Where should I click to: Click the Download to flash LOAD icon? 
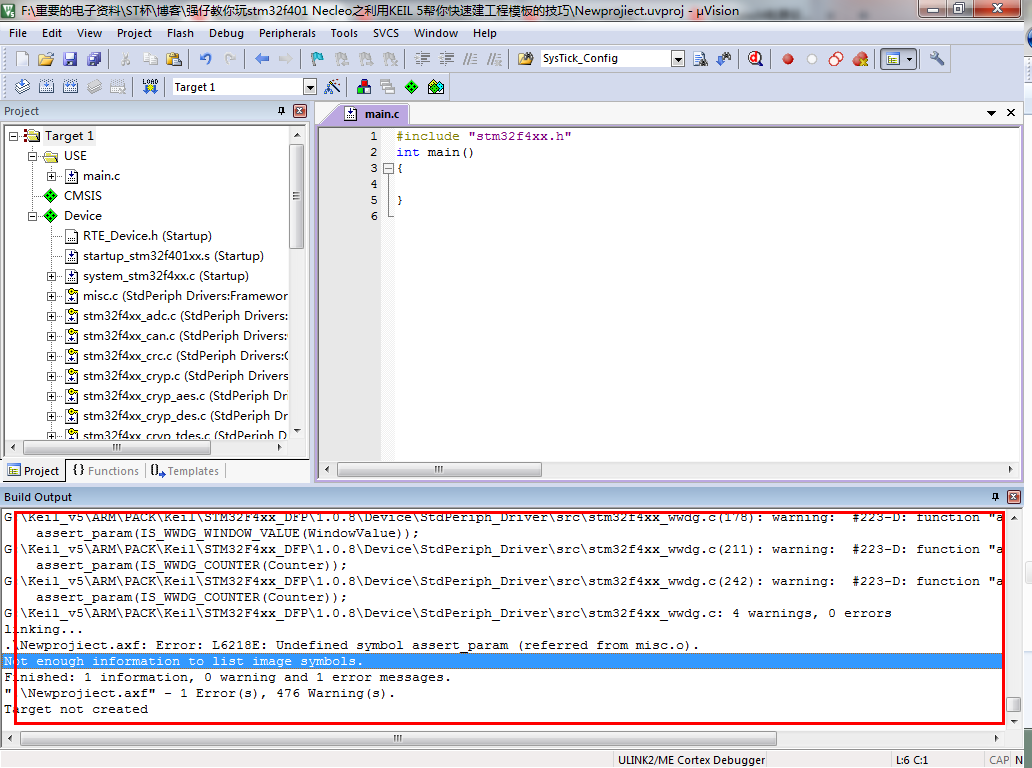(150, 87)
